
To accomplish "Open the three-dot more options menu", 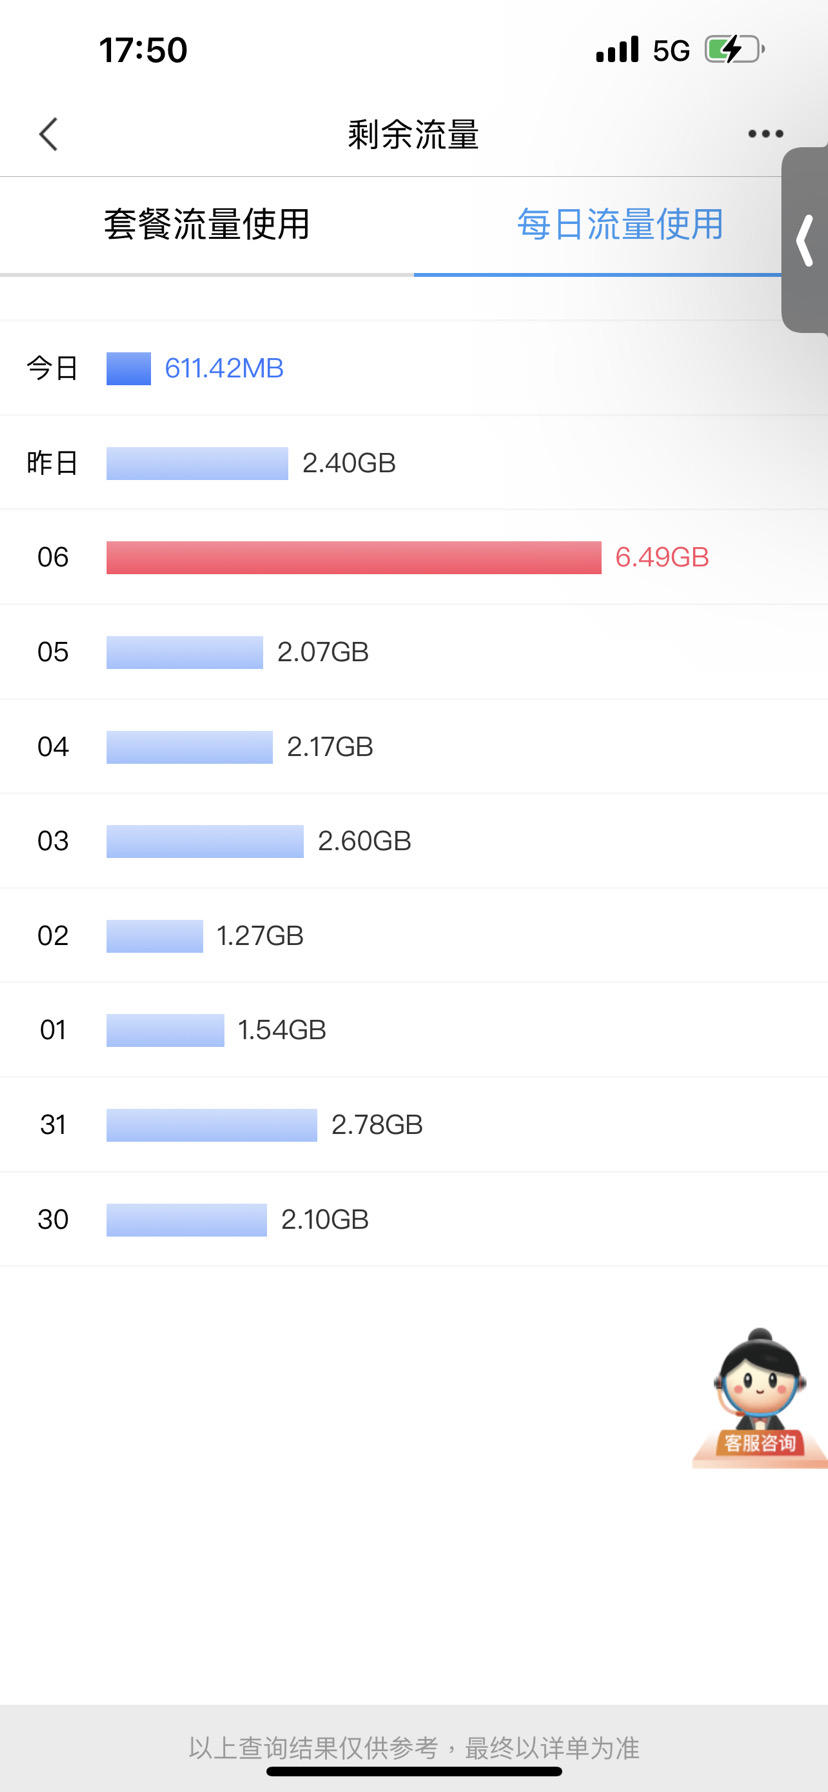I will coord(765,134).
